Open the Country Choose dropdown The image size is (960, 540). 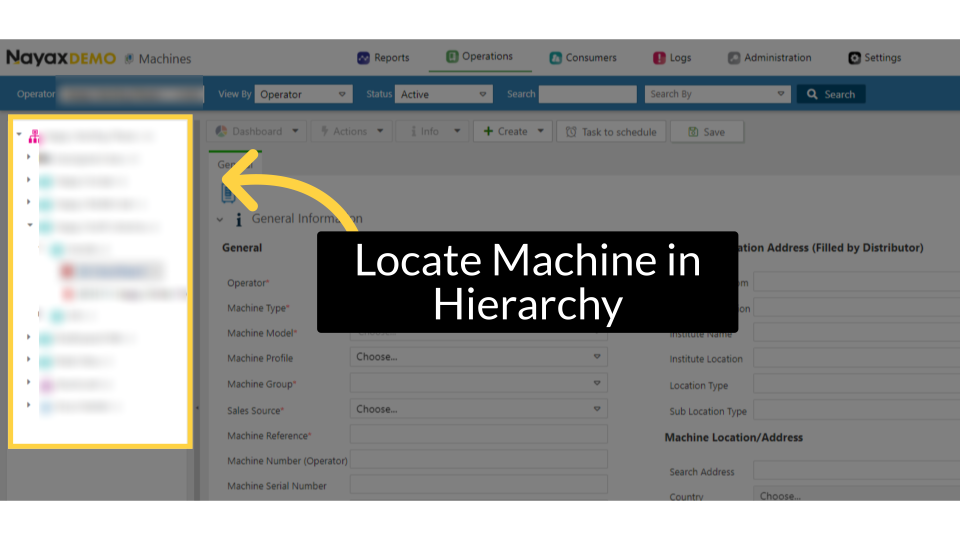click(857, 494)
